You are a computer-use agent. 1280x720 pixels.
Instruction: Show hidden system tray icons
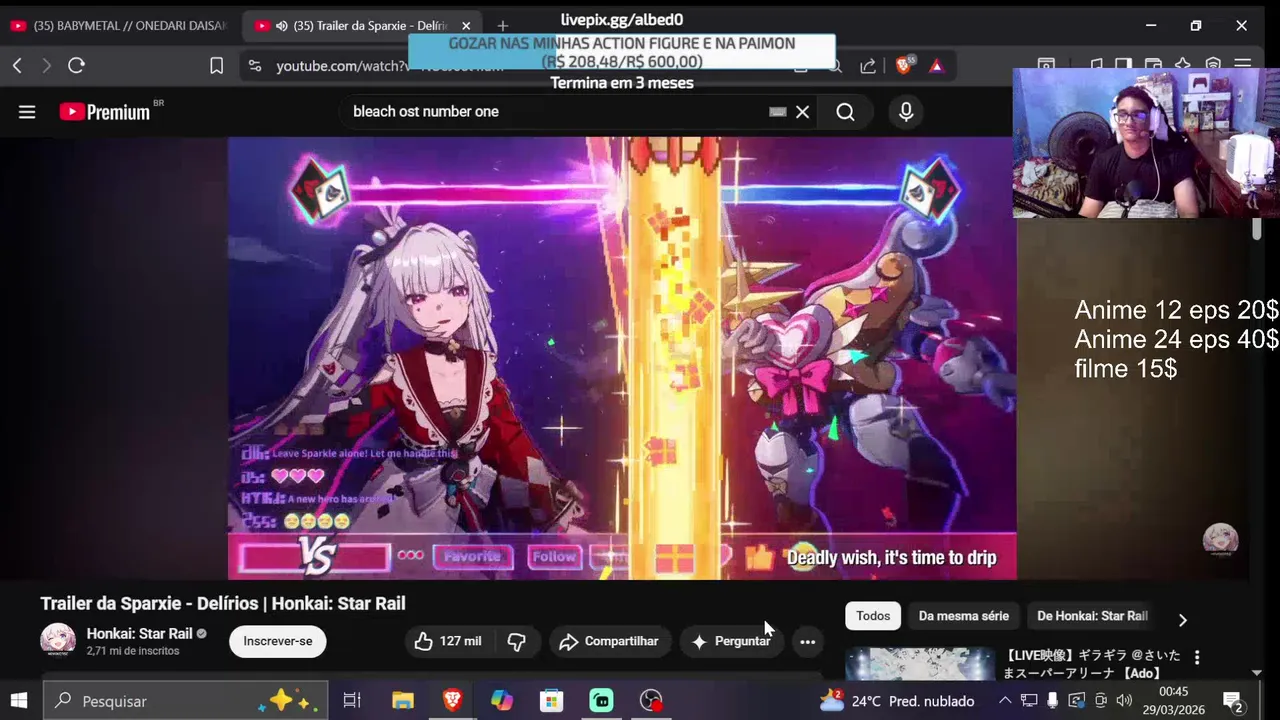tap(1005, 701)
